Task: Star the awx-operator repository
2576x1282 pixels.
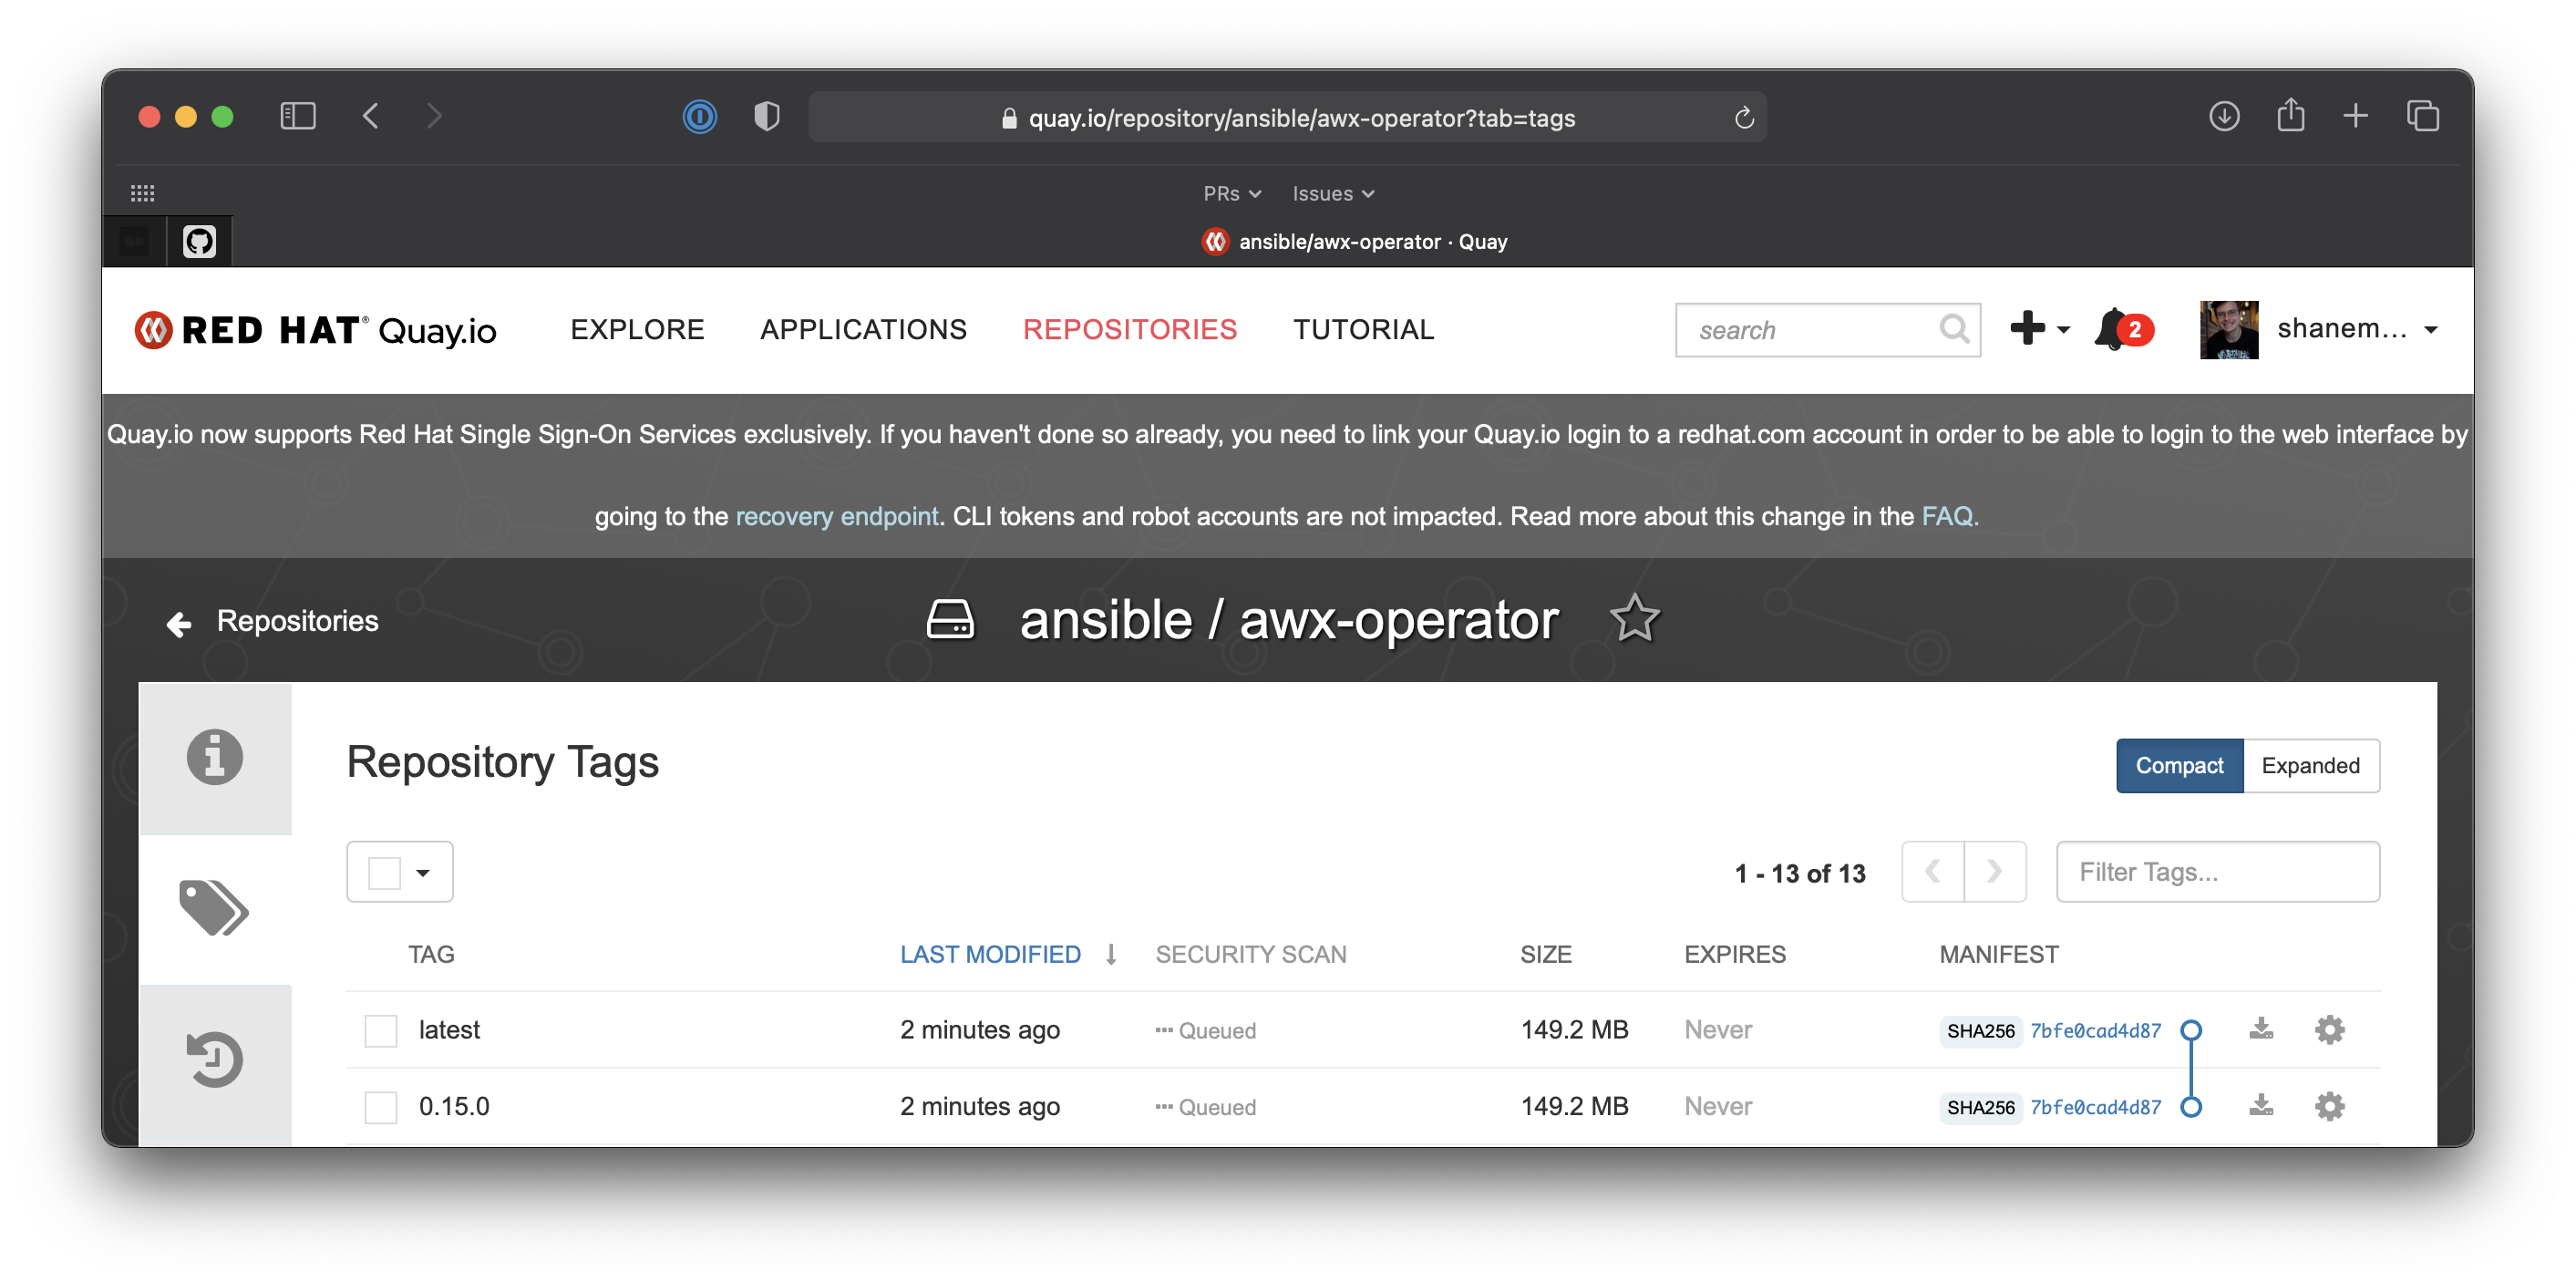Action: 1634,618
